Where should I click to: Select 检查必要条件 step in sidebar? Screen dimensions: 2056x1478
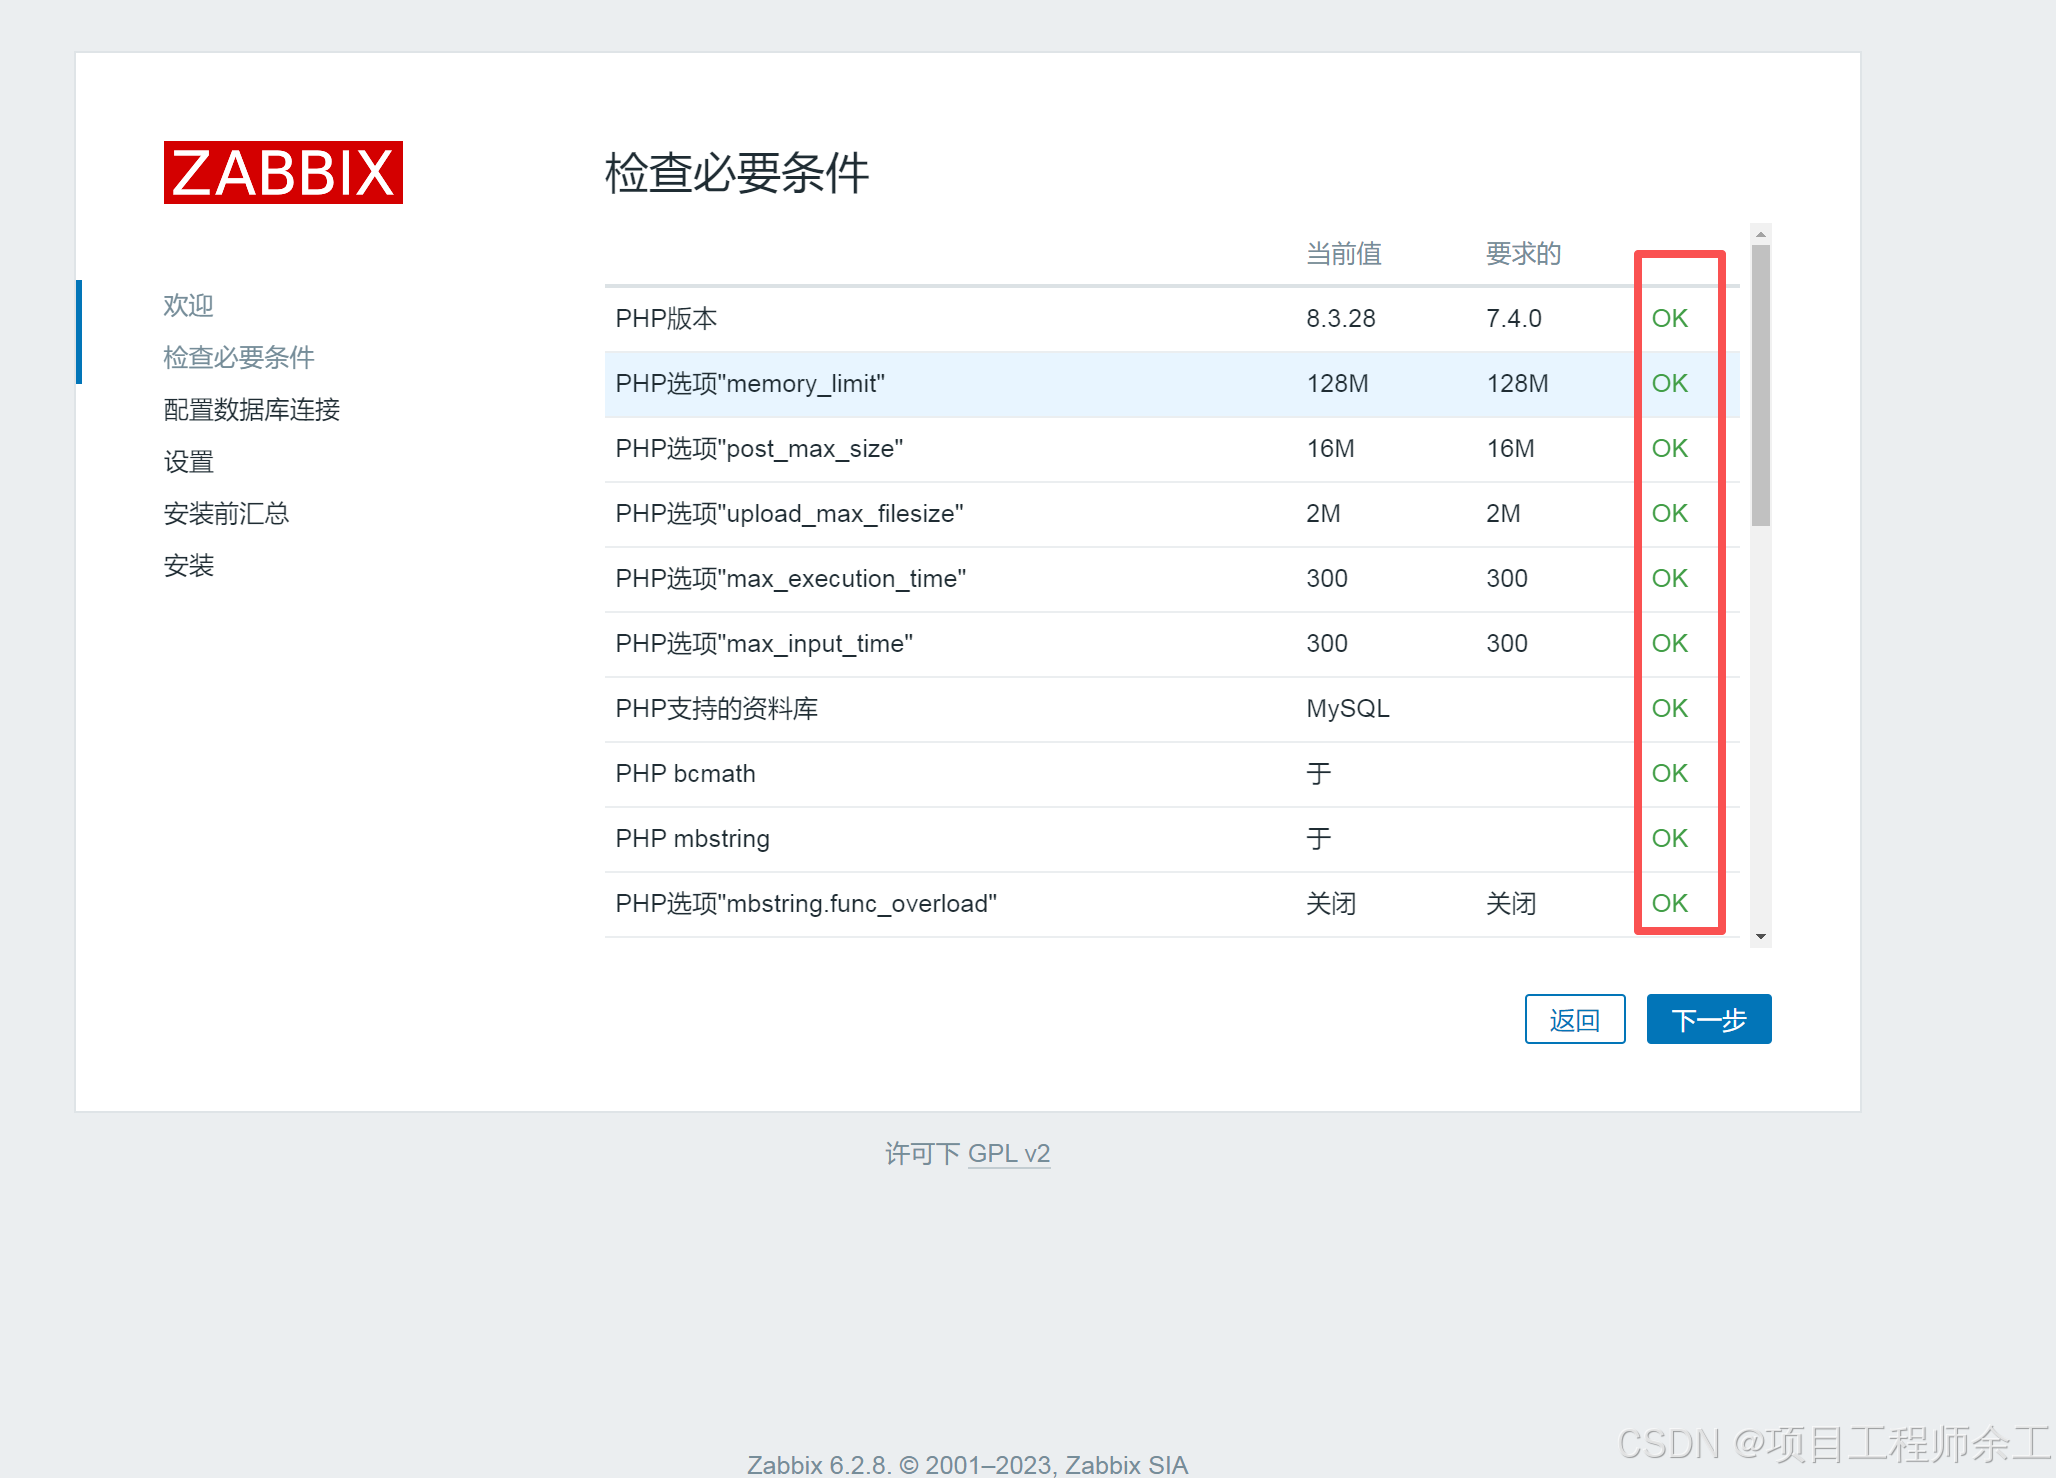point(238,357)
